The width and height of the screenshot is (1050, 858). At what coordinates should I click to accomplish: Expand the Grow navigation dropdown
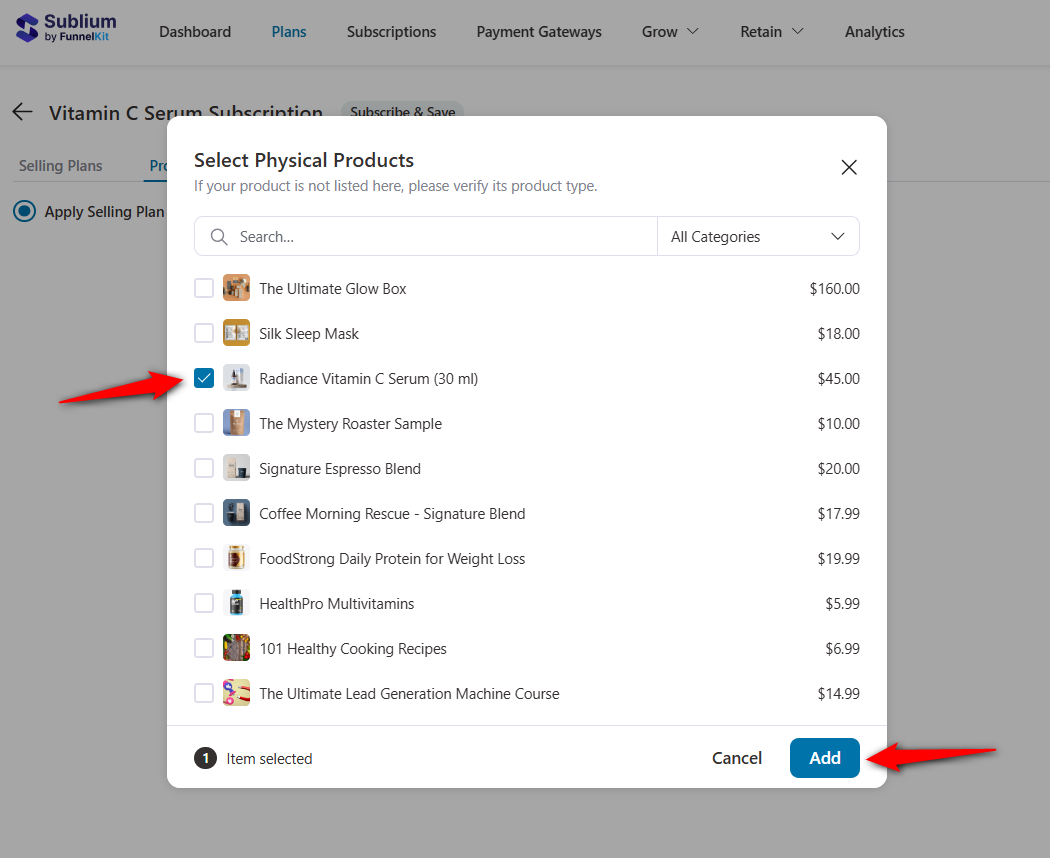(x=669, y=31)
